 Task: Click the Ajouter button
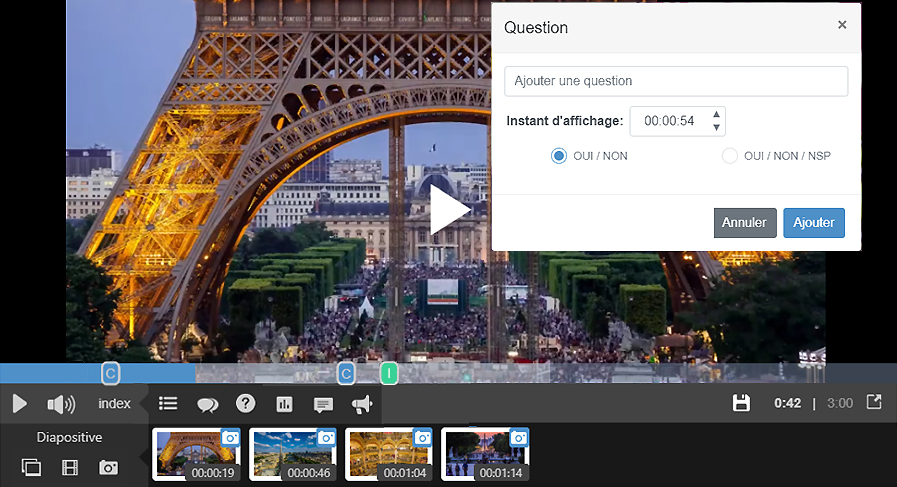click(814, 223)
